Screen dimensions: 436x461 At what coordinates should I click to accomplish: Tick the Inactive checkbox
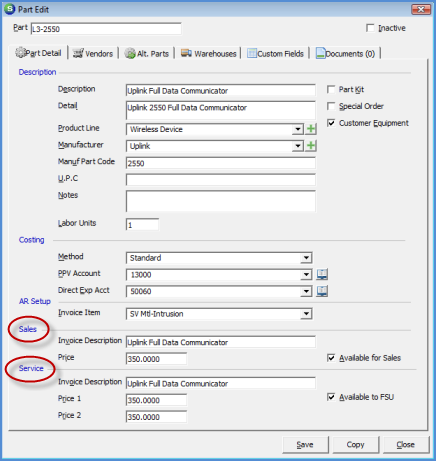coord(370,28)
